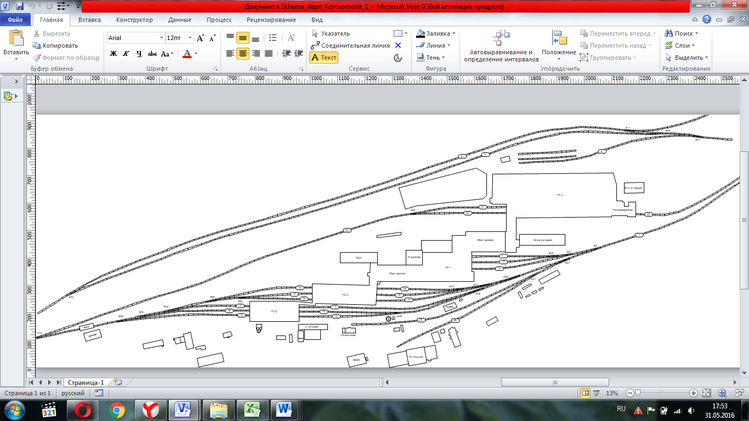Screen dimensions: 749x421
Task: Click the font color red A swatch
Action: (187, 54)
